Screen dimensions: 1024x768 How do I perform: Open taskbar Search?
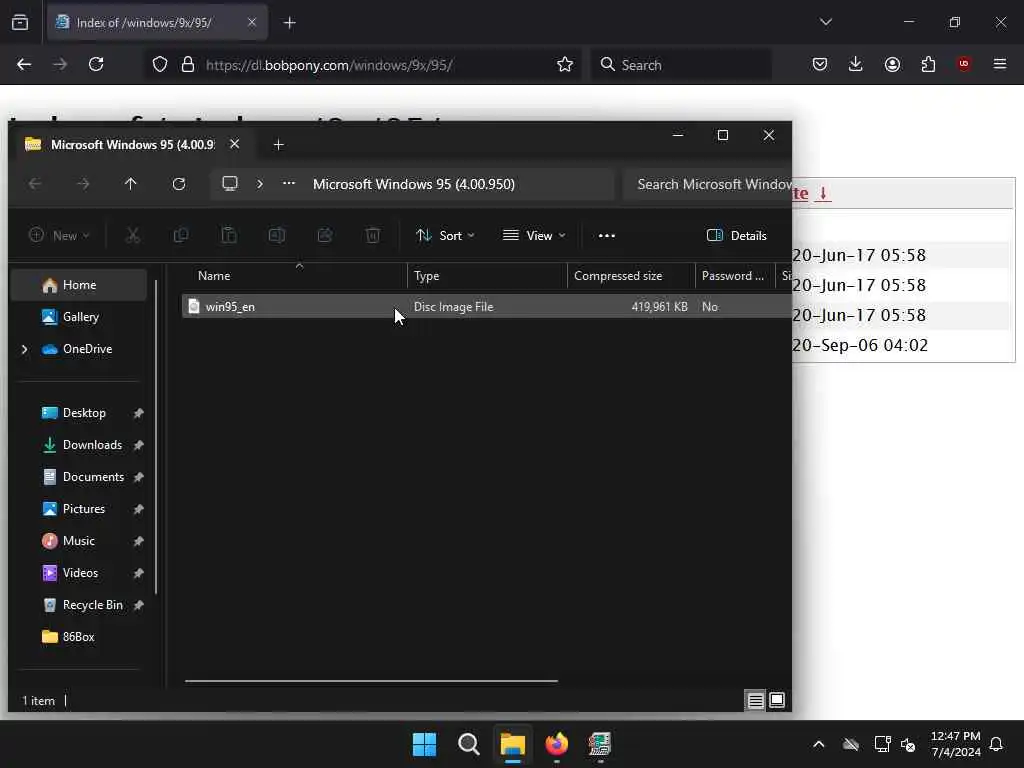point(469,744)
